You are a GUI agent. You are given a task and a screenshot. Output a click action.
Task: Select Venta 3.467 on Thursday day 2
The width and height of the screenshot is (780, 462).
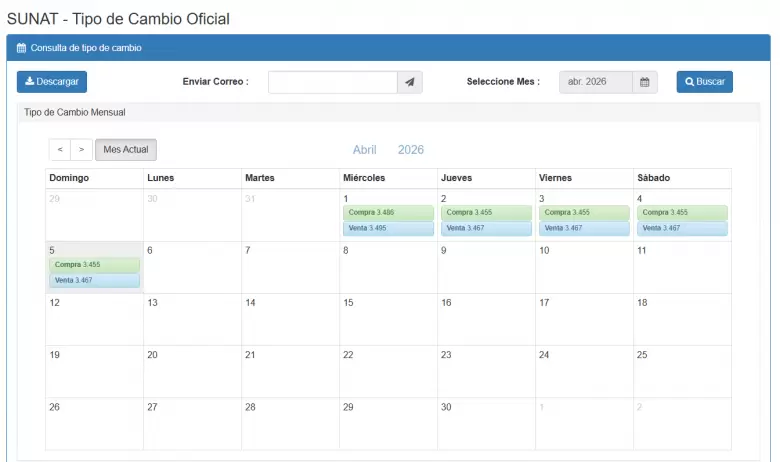[x=486, y=228]
